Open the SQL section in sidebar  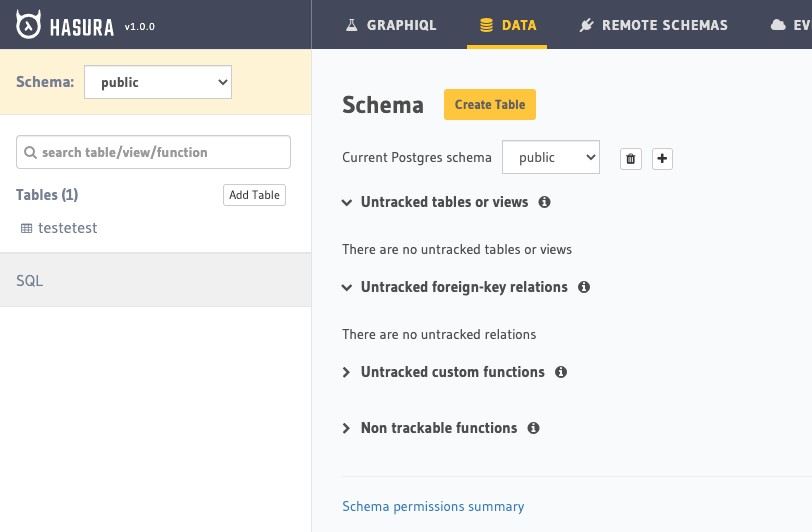[155, 280]
